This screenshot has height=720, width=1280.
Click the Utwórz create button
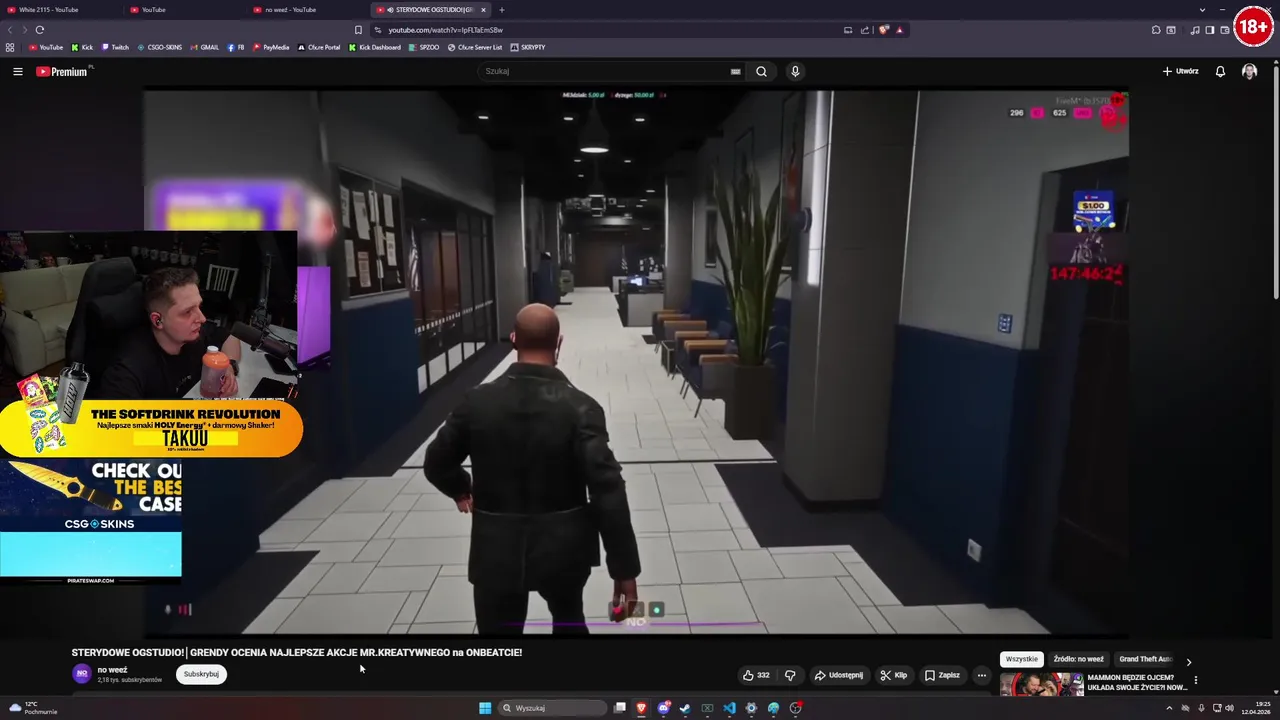[x=1180, y=71]
